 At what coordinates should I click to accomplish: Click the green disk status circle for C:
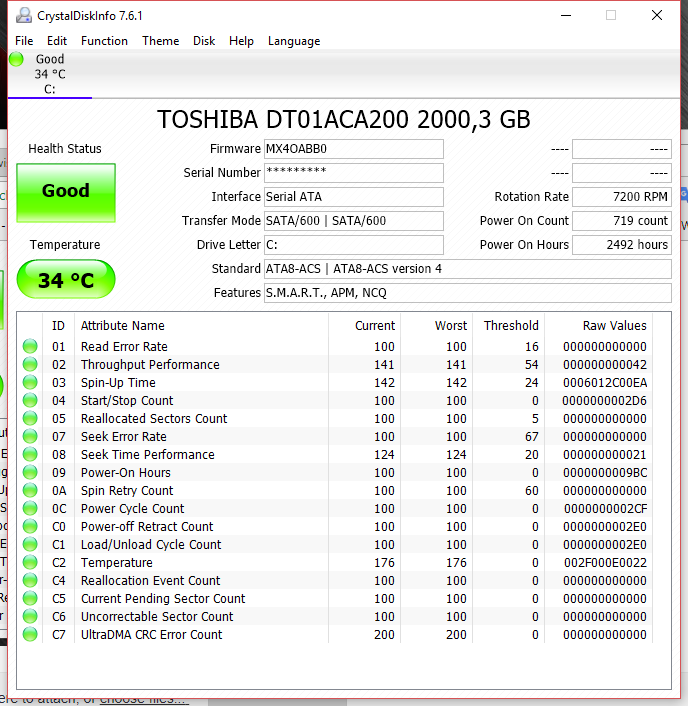16,59
